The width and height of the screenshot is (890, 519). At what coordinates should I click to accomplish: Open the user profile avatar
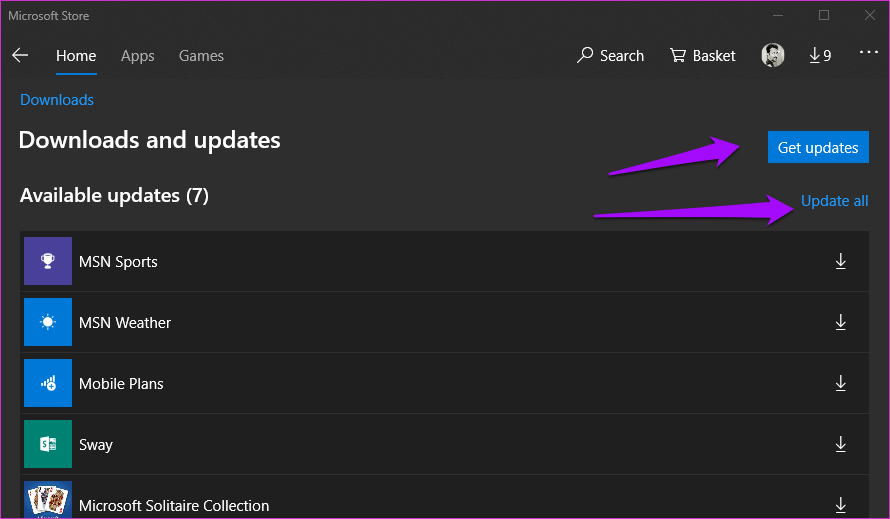tap(772, 56)
